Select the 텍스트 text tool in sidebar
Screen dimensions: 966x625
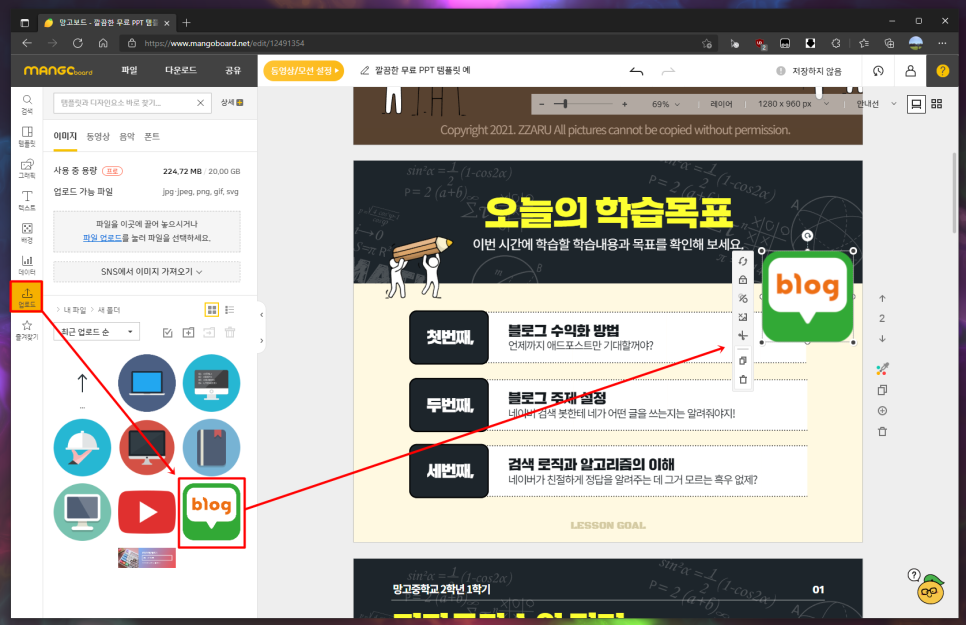[27, 201]
